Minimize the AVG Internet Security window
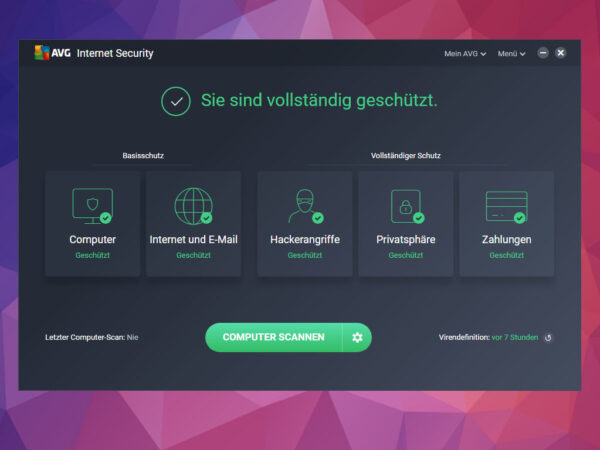 pos(543,53)
